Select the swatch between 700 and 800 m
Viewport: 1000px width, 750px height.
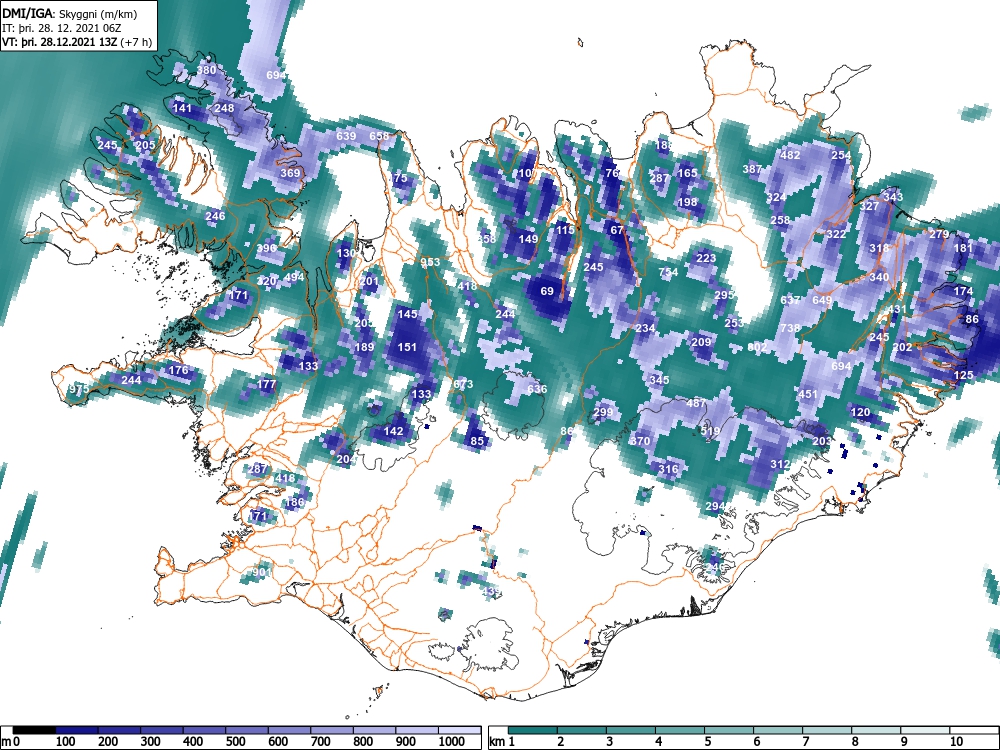pos(332,730)
